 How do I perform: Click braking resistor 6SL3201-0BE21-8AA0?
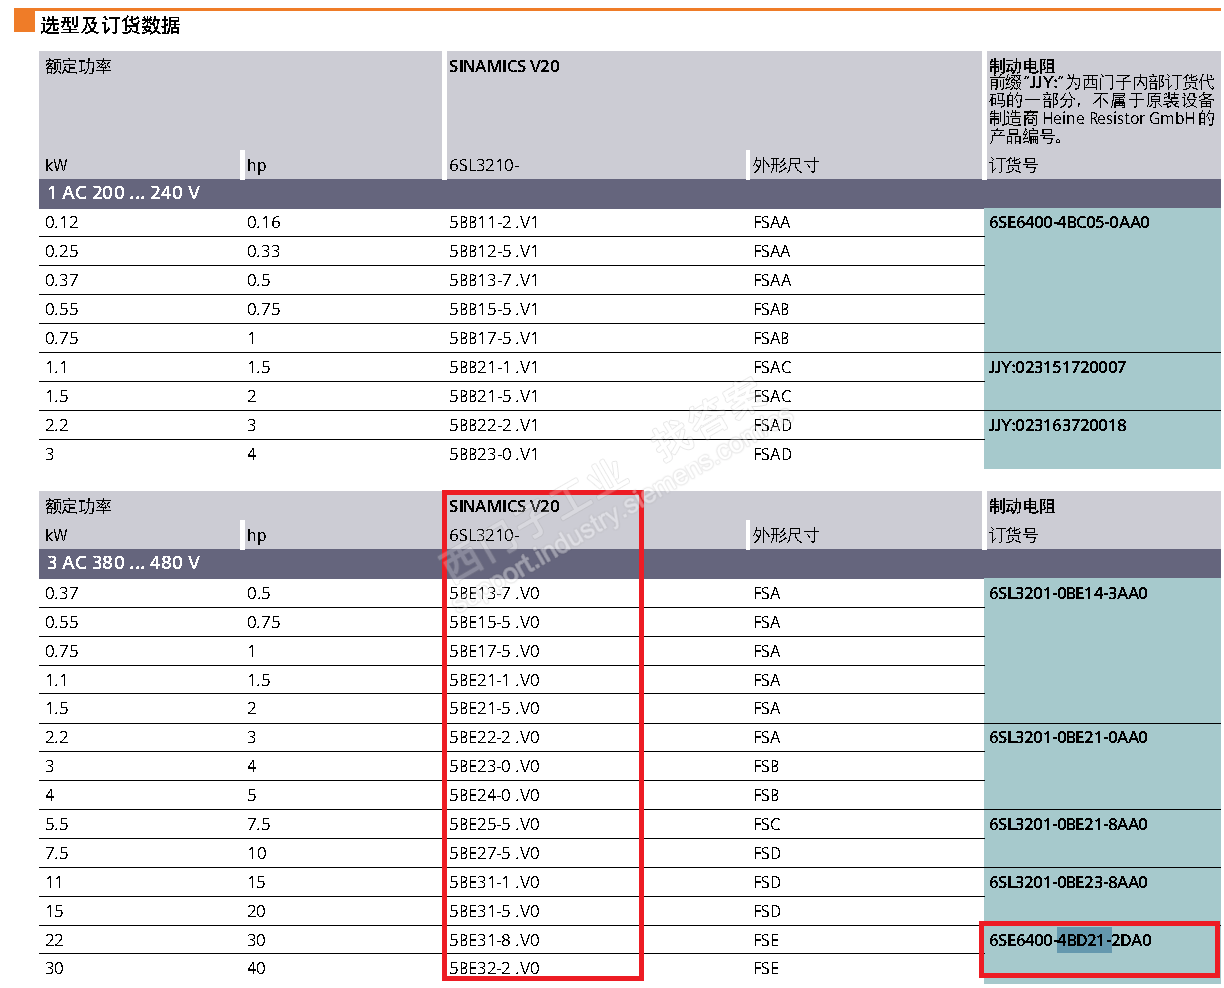click(1068, 824)
